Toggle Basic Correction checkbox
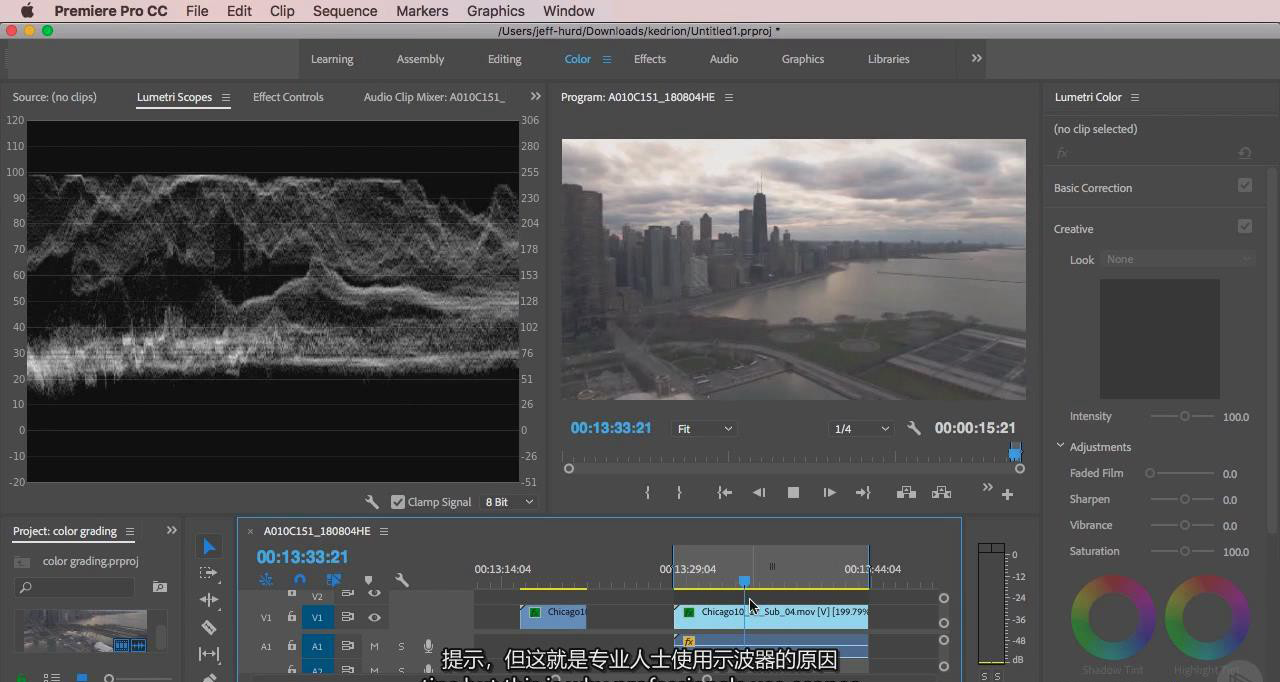 [1245, 186]
